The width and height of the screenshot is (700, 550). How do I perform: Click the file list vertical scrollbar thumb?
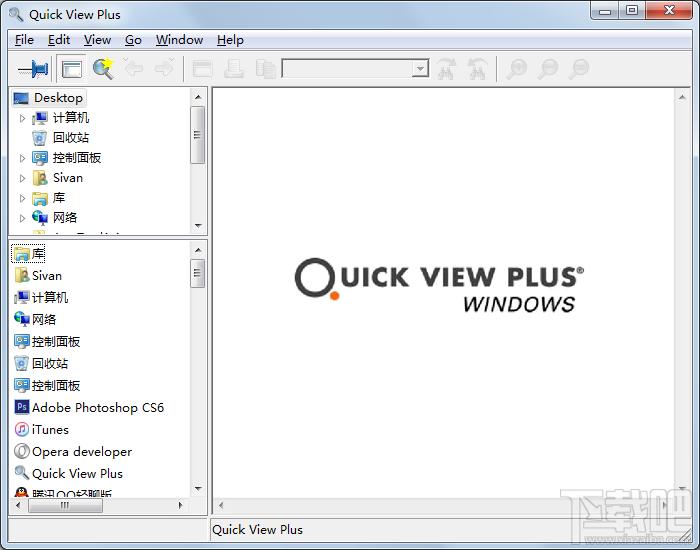point(198,273)
